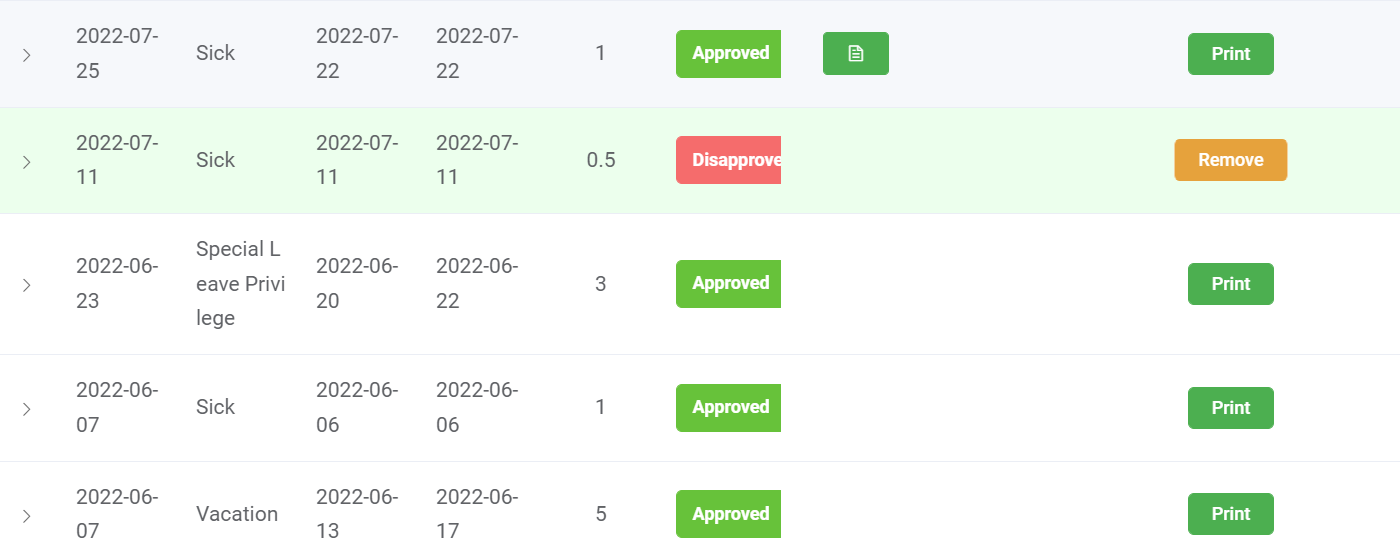The width and height of the screenshot is (1400, 560).
Task: Click Approved badge on Vacation row
Action: [x=729, y=514]
